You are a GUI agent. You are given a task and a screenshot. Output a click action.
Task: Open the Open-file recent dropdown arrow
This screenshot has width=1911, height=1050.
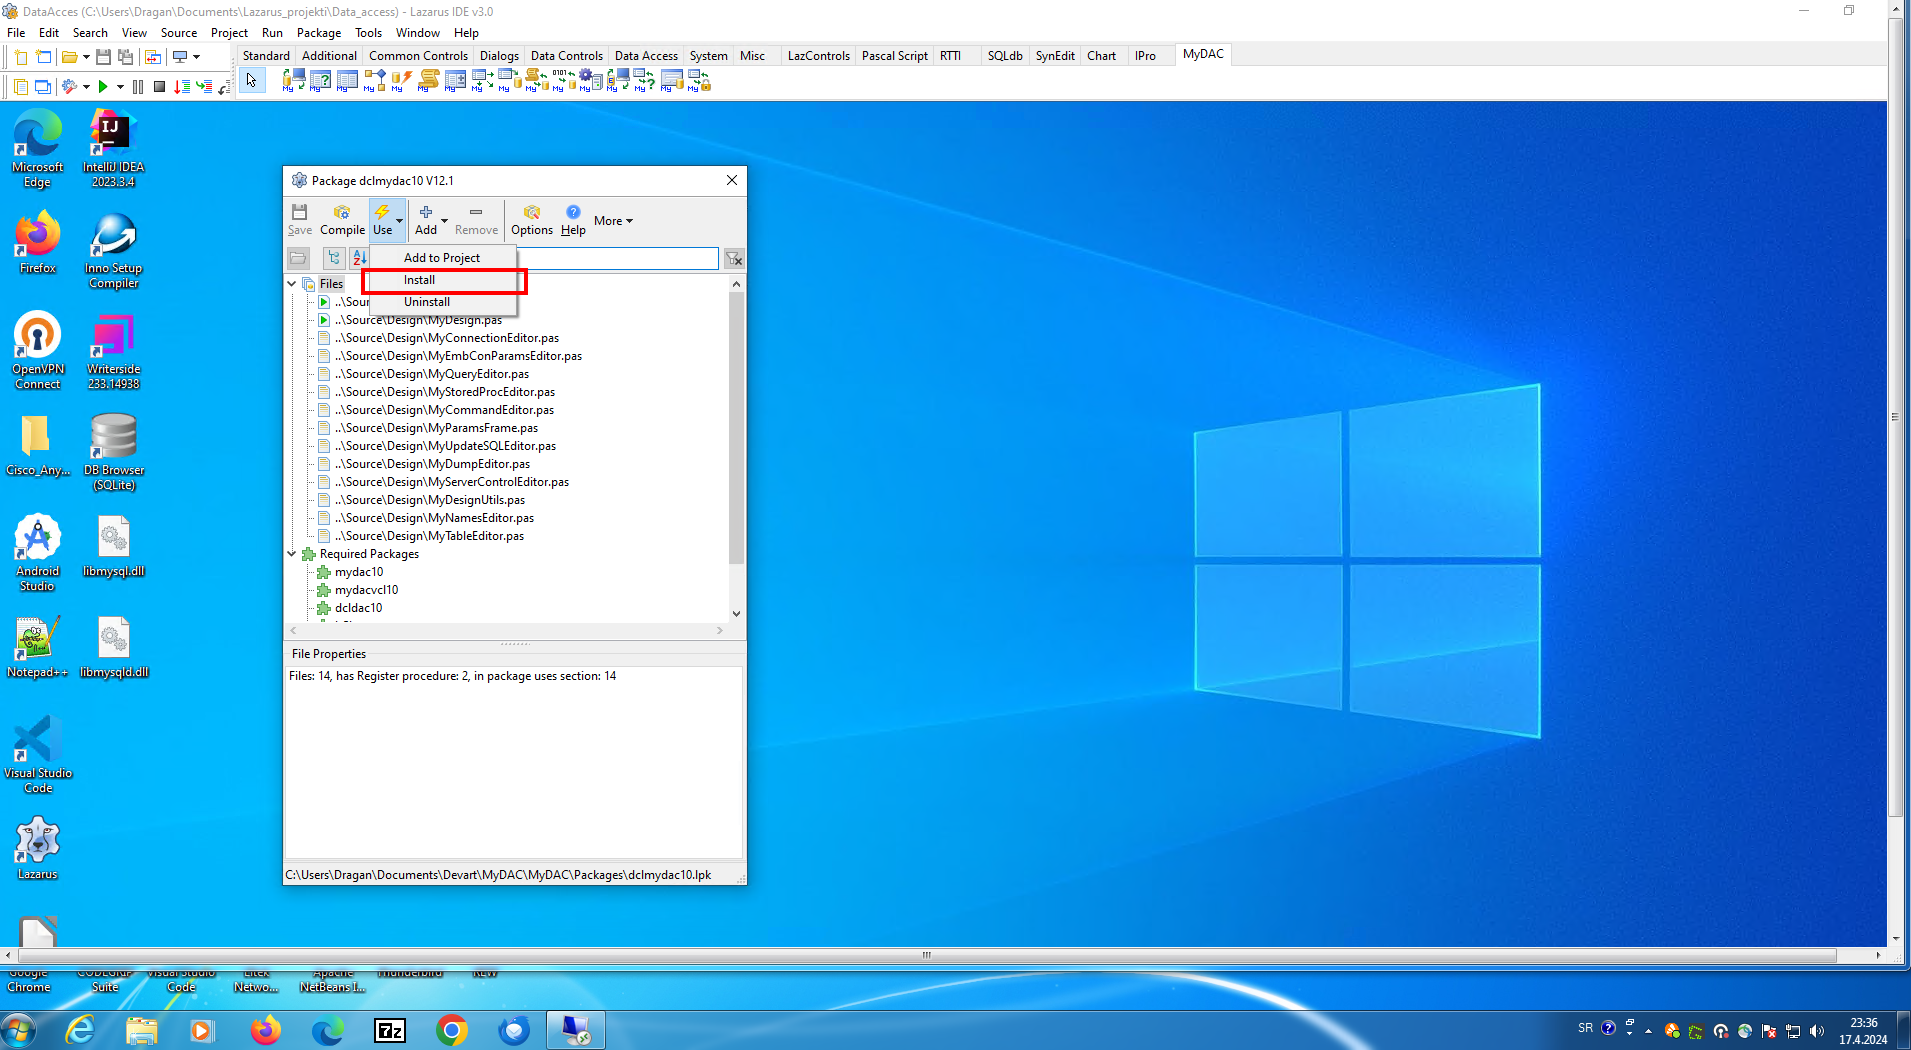(86, 57)
